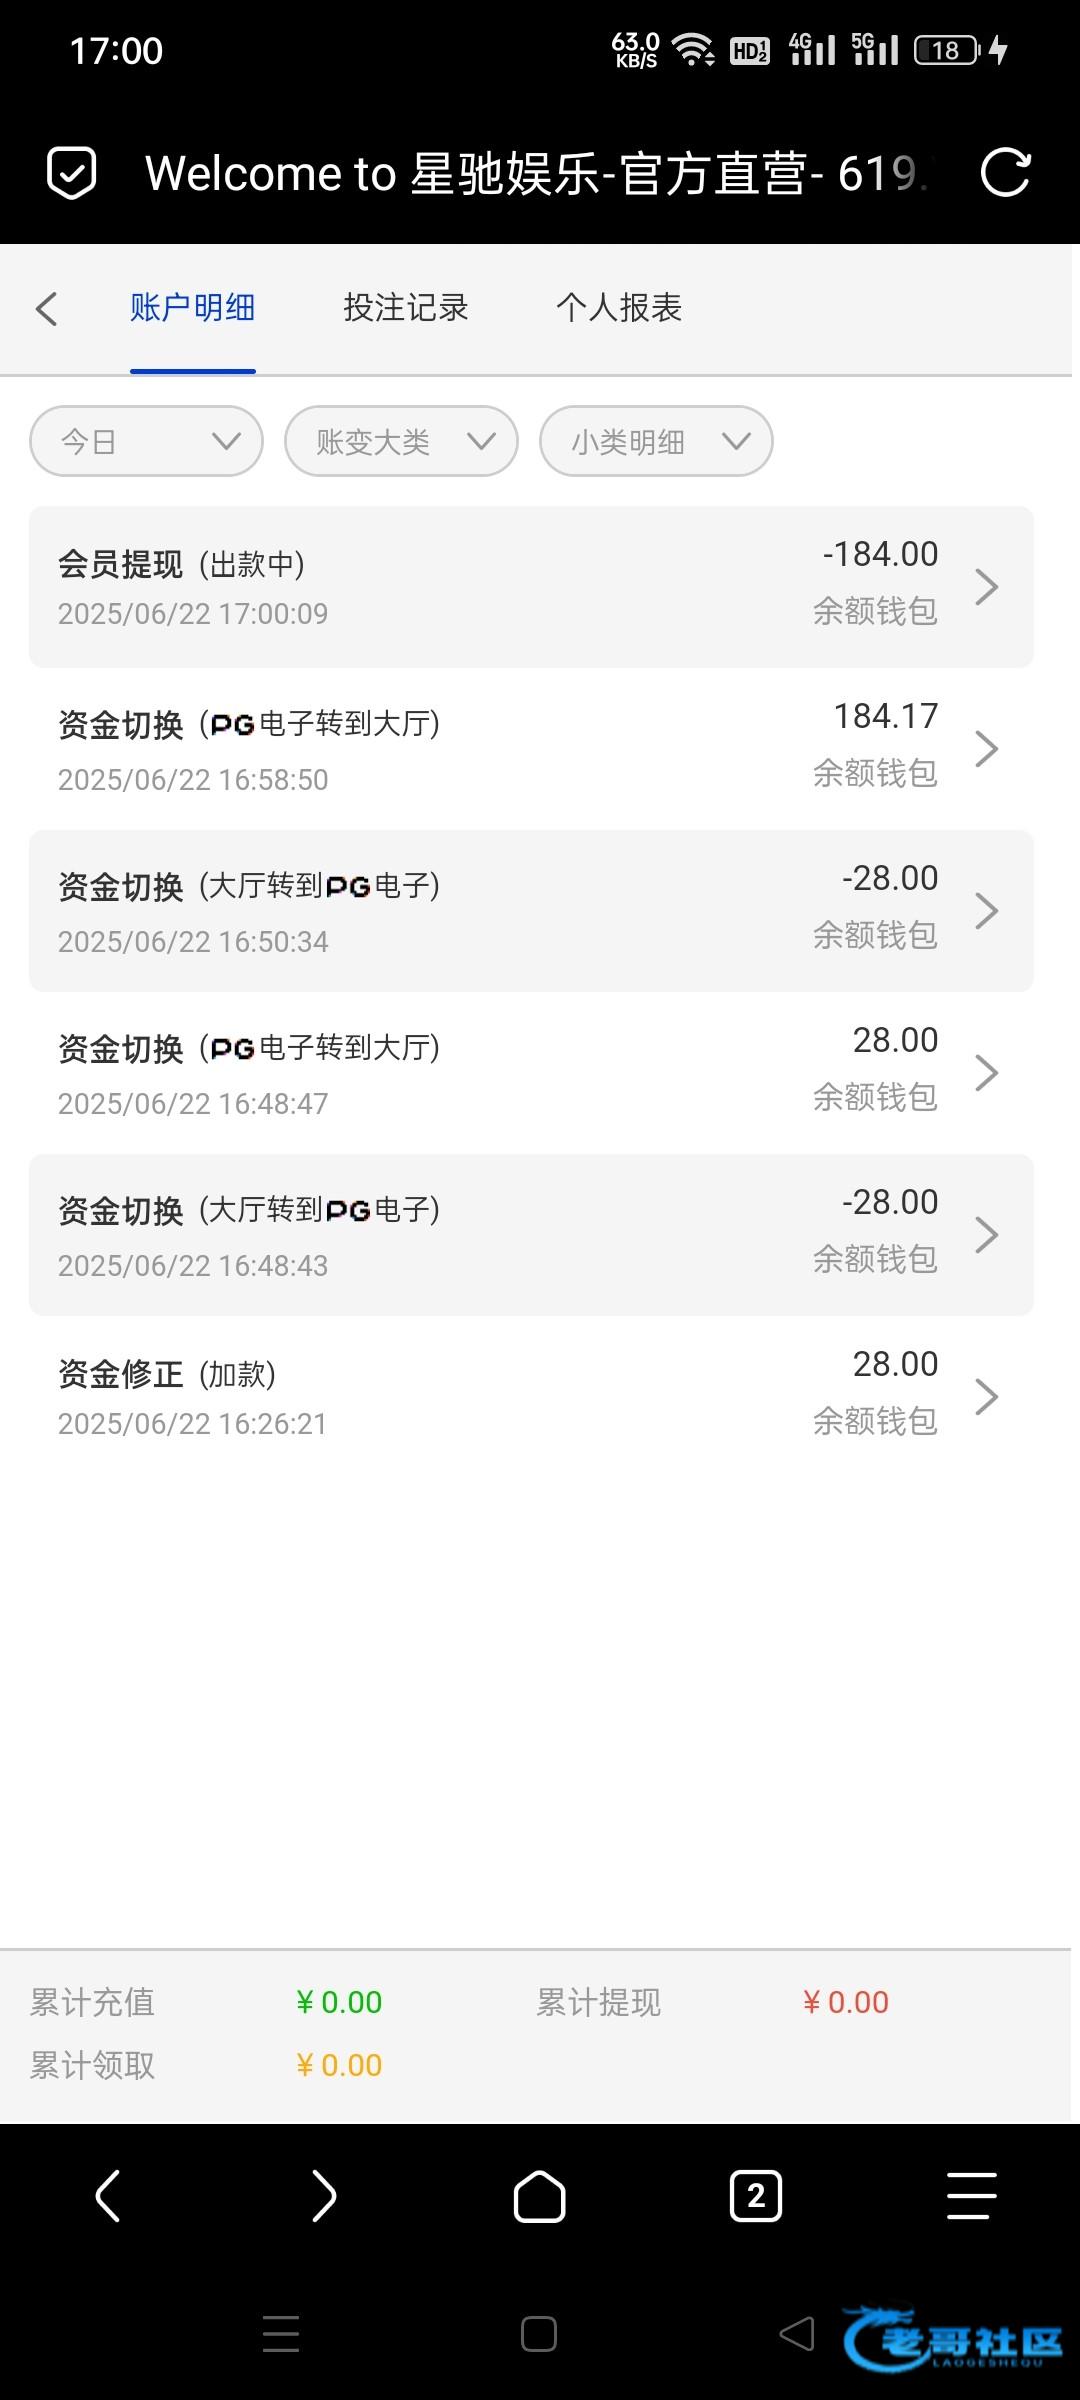Tap the back arrow beside 账户明细
The image size is (1080, 2400).
pyautogui.click(x=47, y=308)
